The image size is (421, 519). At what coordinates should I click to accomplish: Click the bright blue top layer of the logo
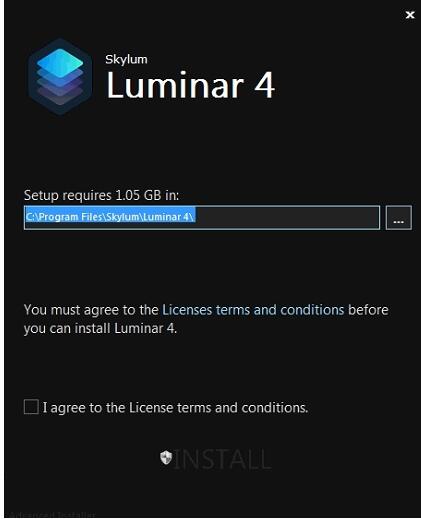(x=60, y=63)
